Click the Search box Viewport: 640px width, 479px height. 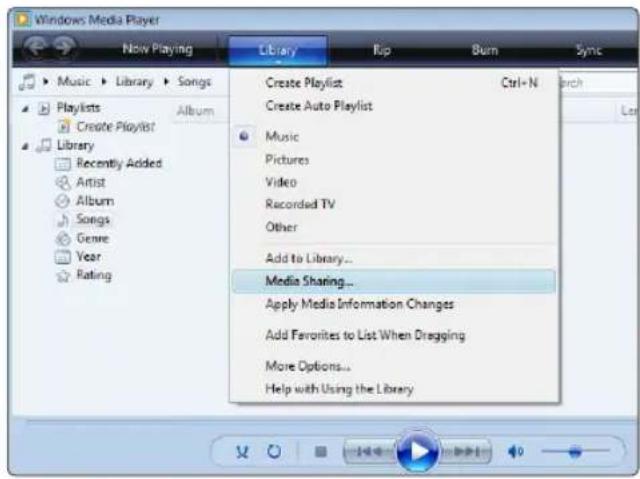[599, 83]
